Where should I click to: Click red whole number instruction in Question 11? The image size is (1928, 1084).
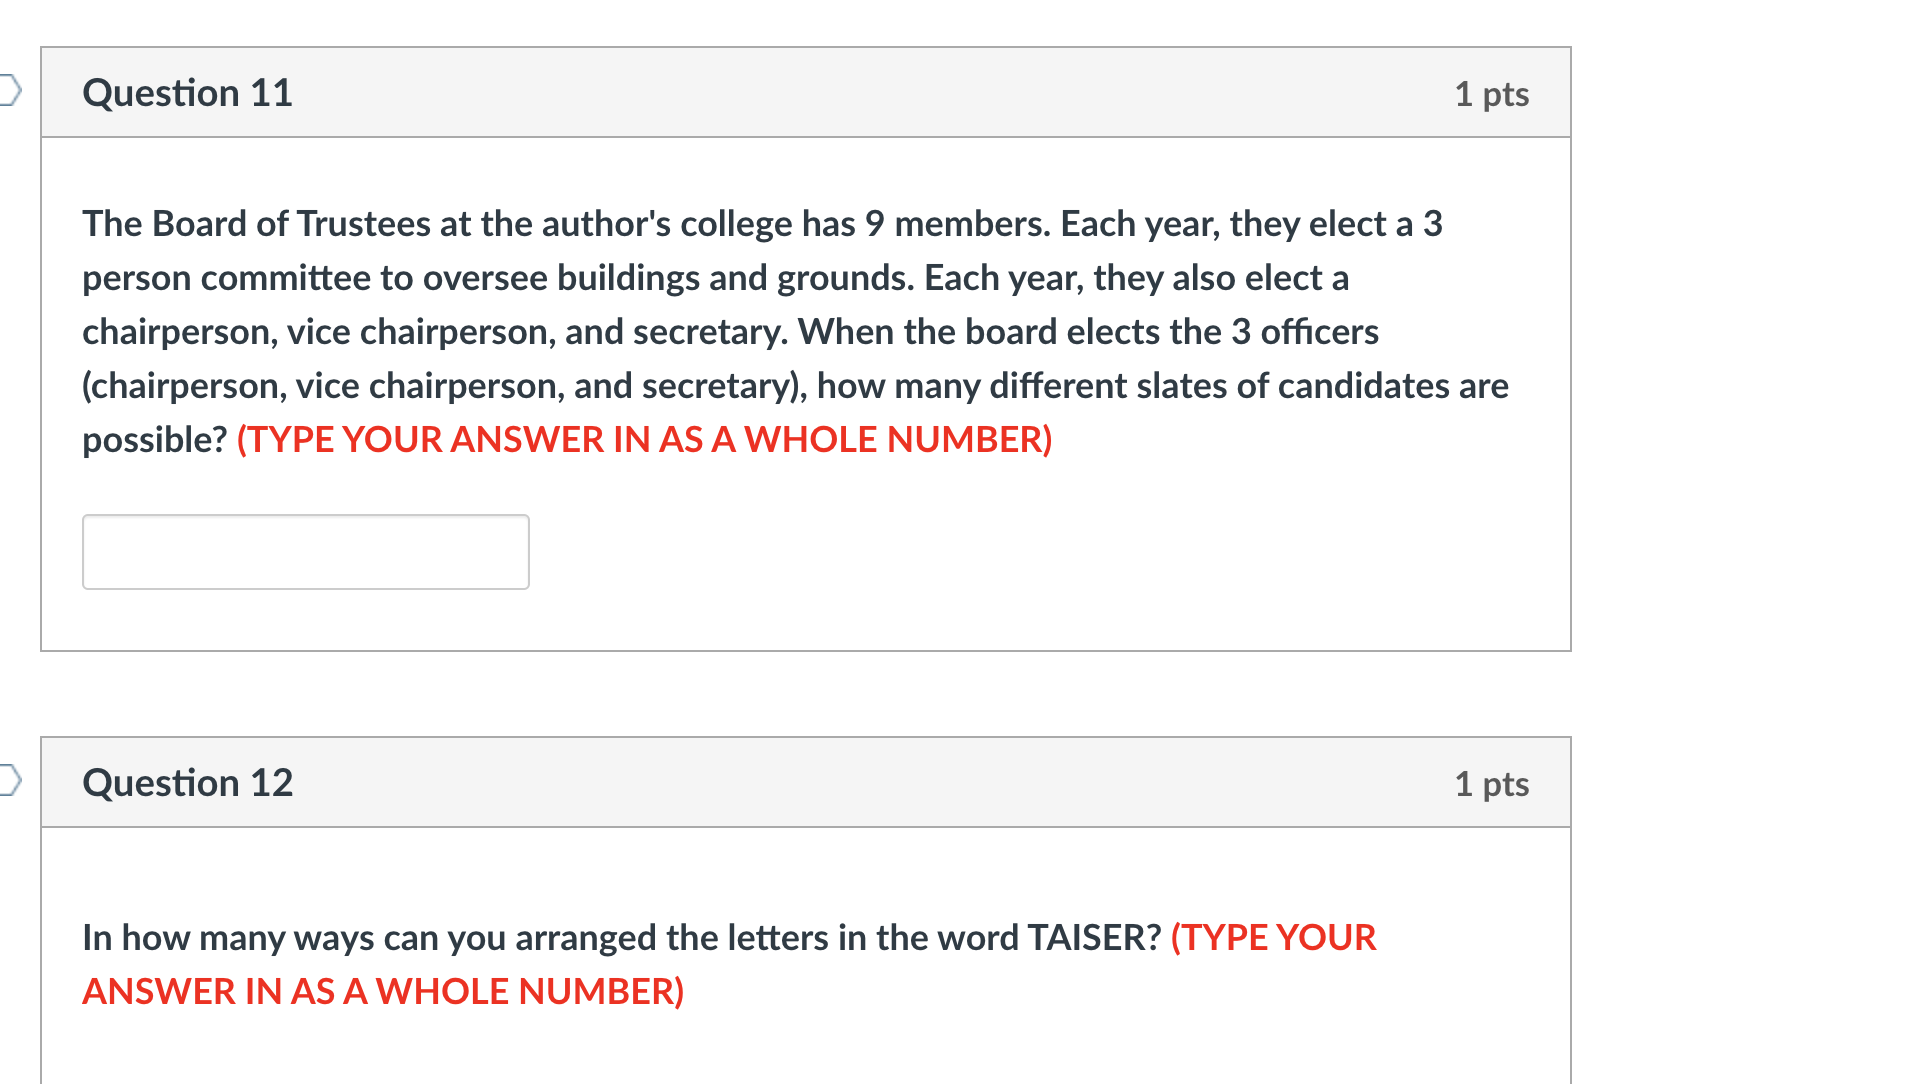(644, 440)
